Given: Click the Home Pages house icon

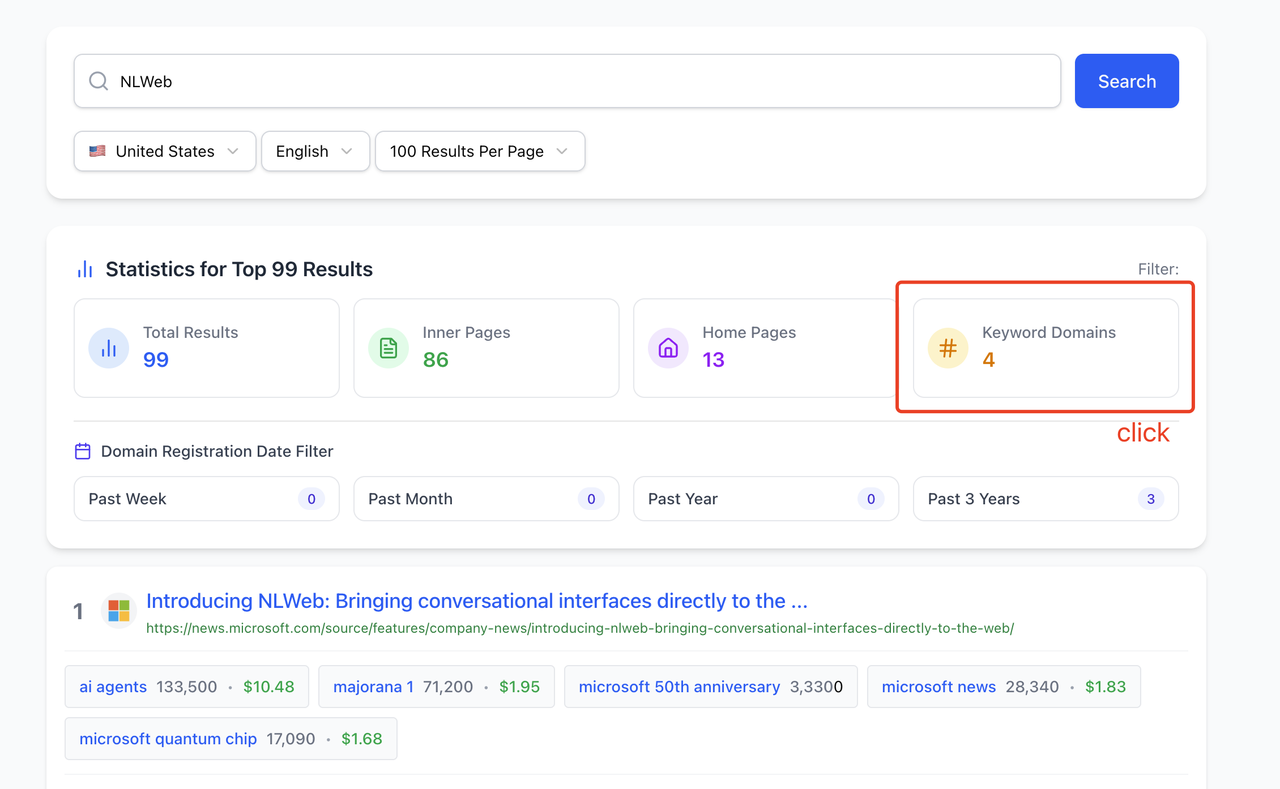Looking at the screenshot, I should click(x=668, y=348).
